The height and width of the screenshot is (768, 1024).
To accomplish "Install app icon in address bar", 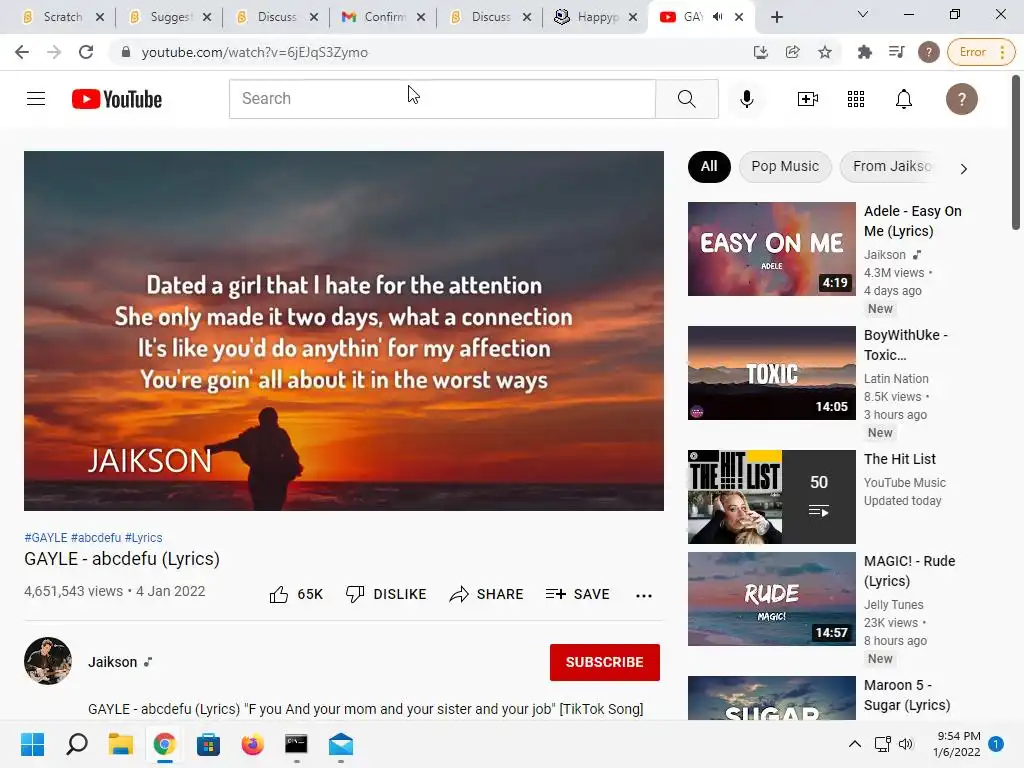I will [761, 52].
